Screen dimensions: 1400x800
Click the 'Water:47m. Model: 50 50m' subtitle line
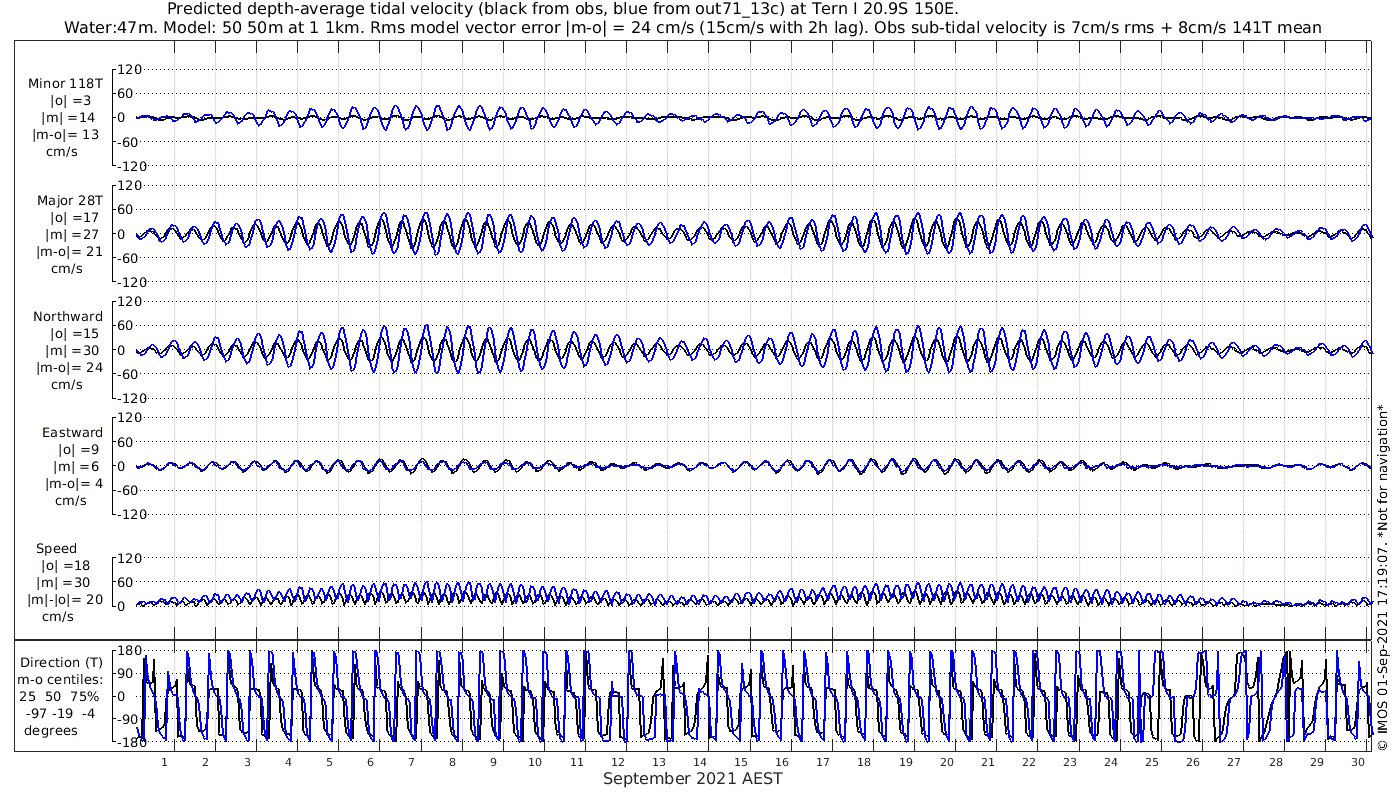(693, 28)
